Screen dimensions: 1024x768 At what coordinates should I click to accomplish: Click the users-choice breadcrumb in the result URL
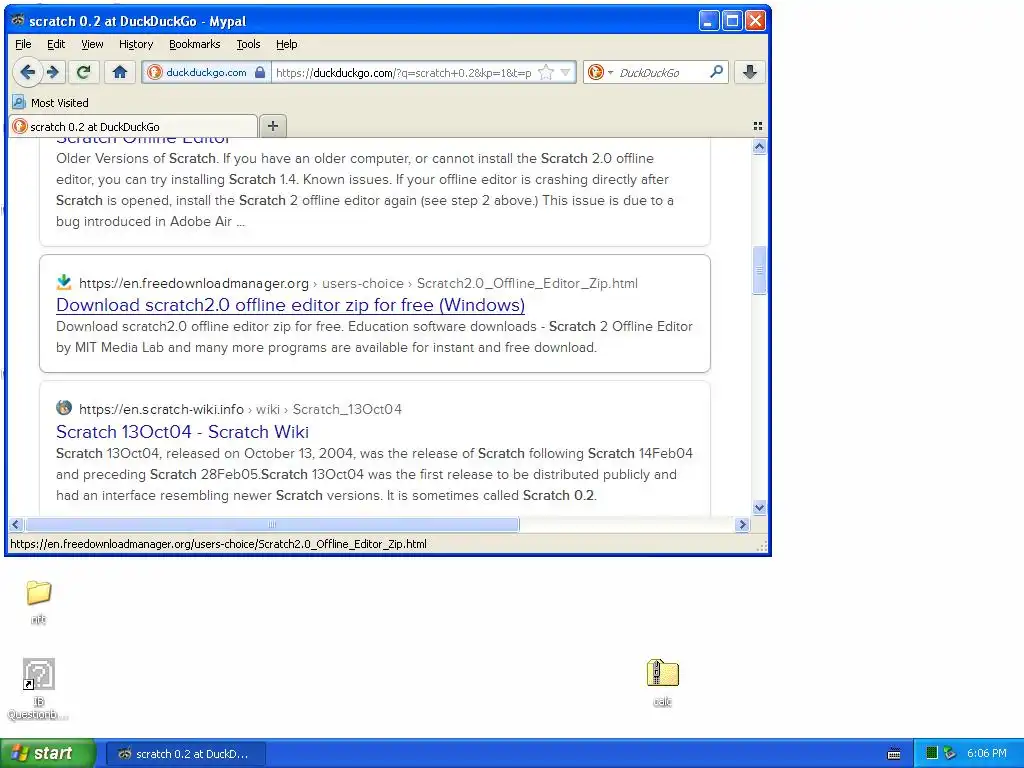click(362, 283)
